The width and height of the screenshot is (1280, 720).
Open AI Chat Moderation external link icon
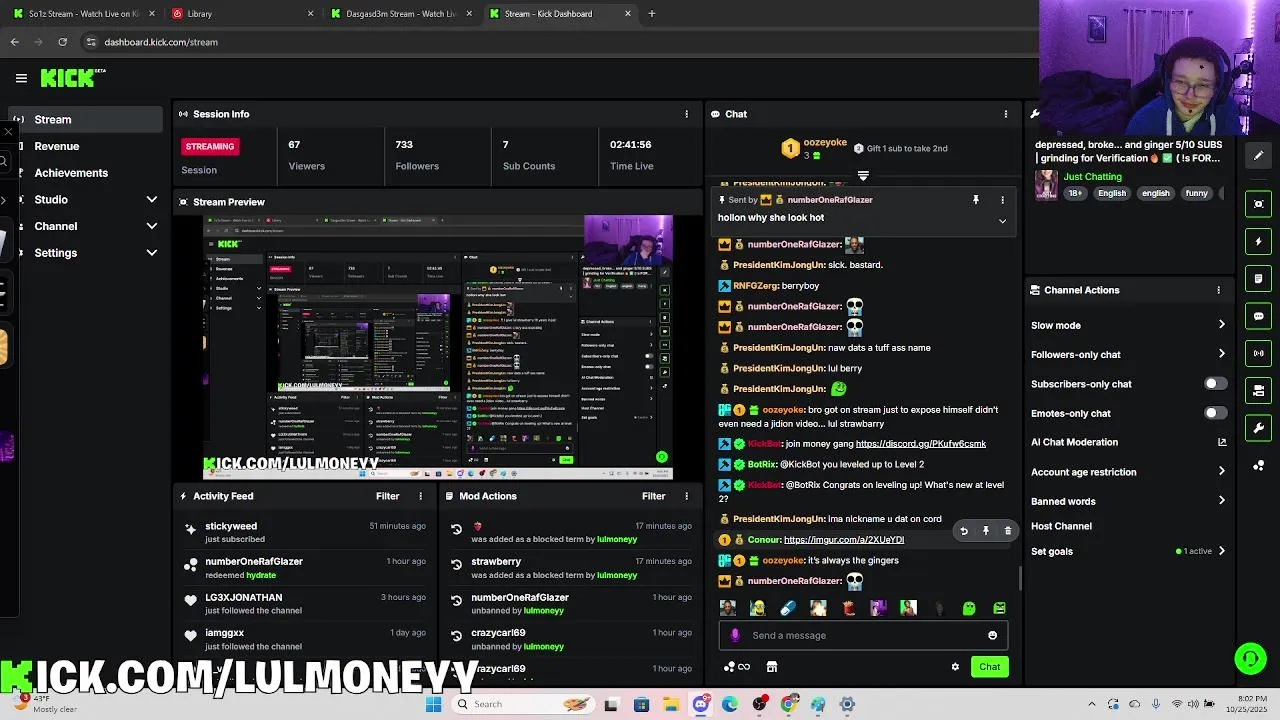click(x=1221, y=442)
